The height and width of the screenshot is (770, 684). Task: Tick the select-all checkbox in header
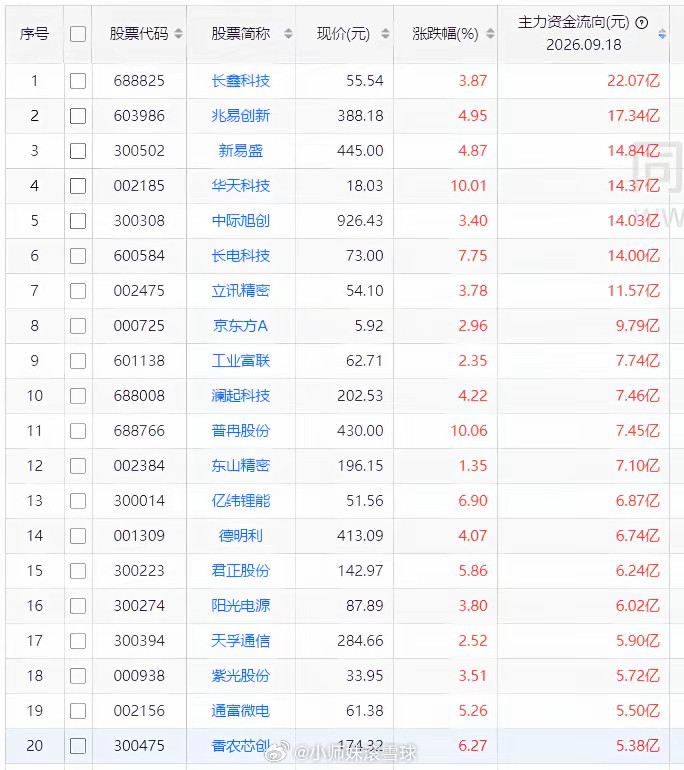pos(78,34)
